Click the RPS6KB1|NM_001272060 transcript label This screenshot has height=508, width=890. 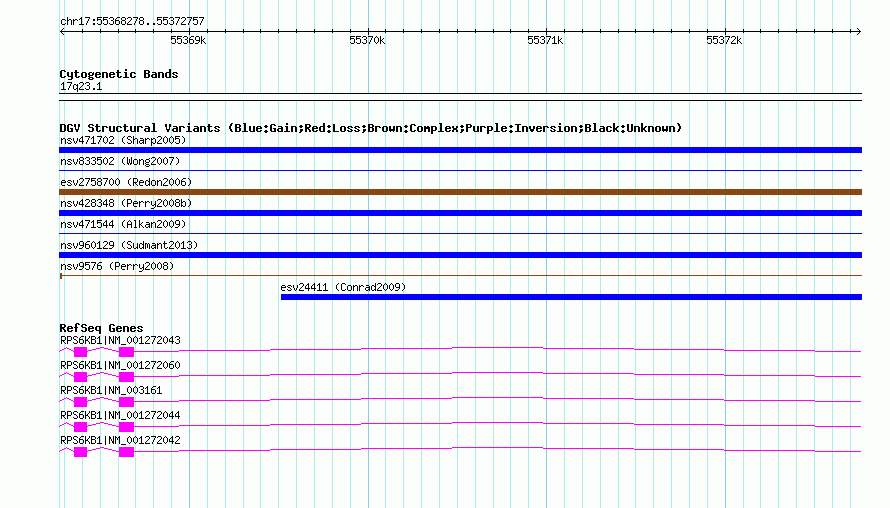click(120, 366)
